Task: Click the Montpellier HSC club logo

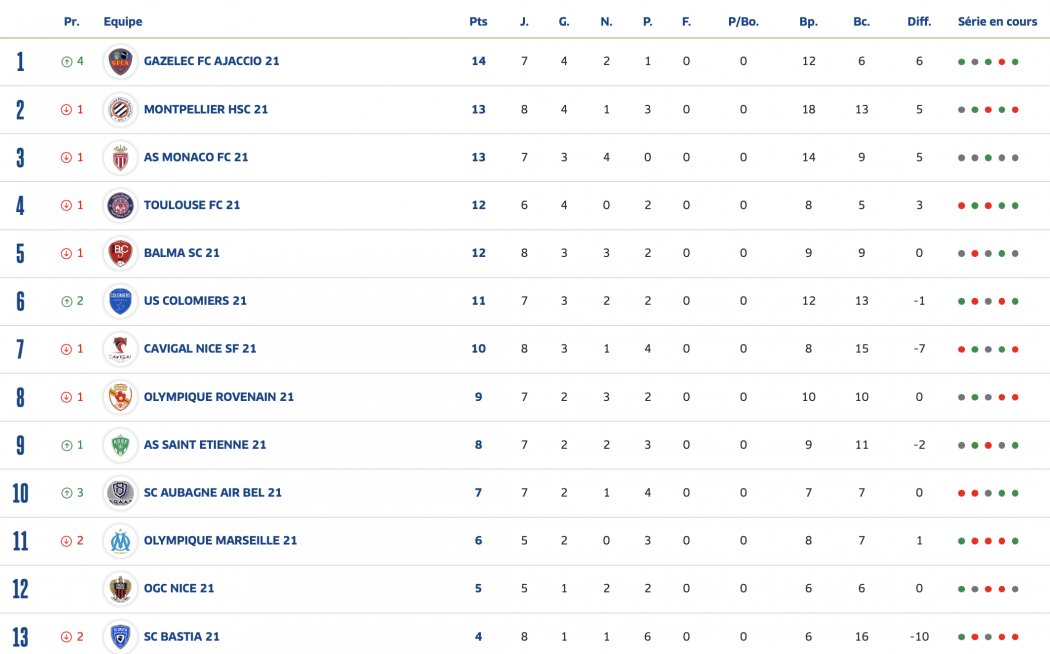Action: (121, 109)
